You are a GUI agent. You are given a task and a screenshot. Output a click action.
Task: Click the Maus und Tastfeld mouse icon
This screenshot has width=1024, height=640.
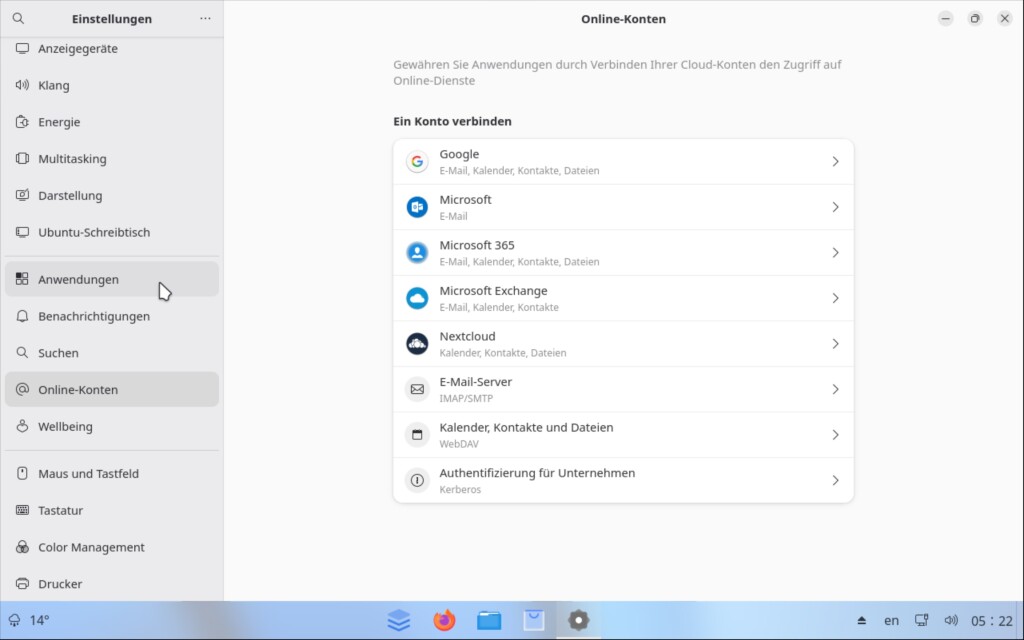(22, 473)
